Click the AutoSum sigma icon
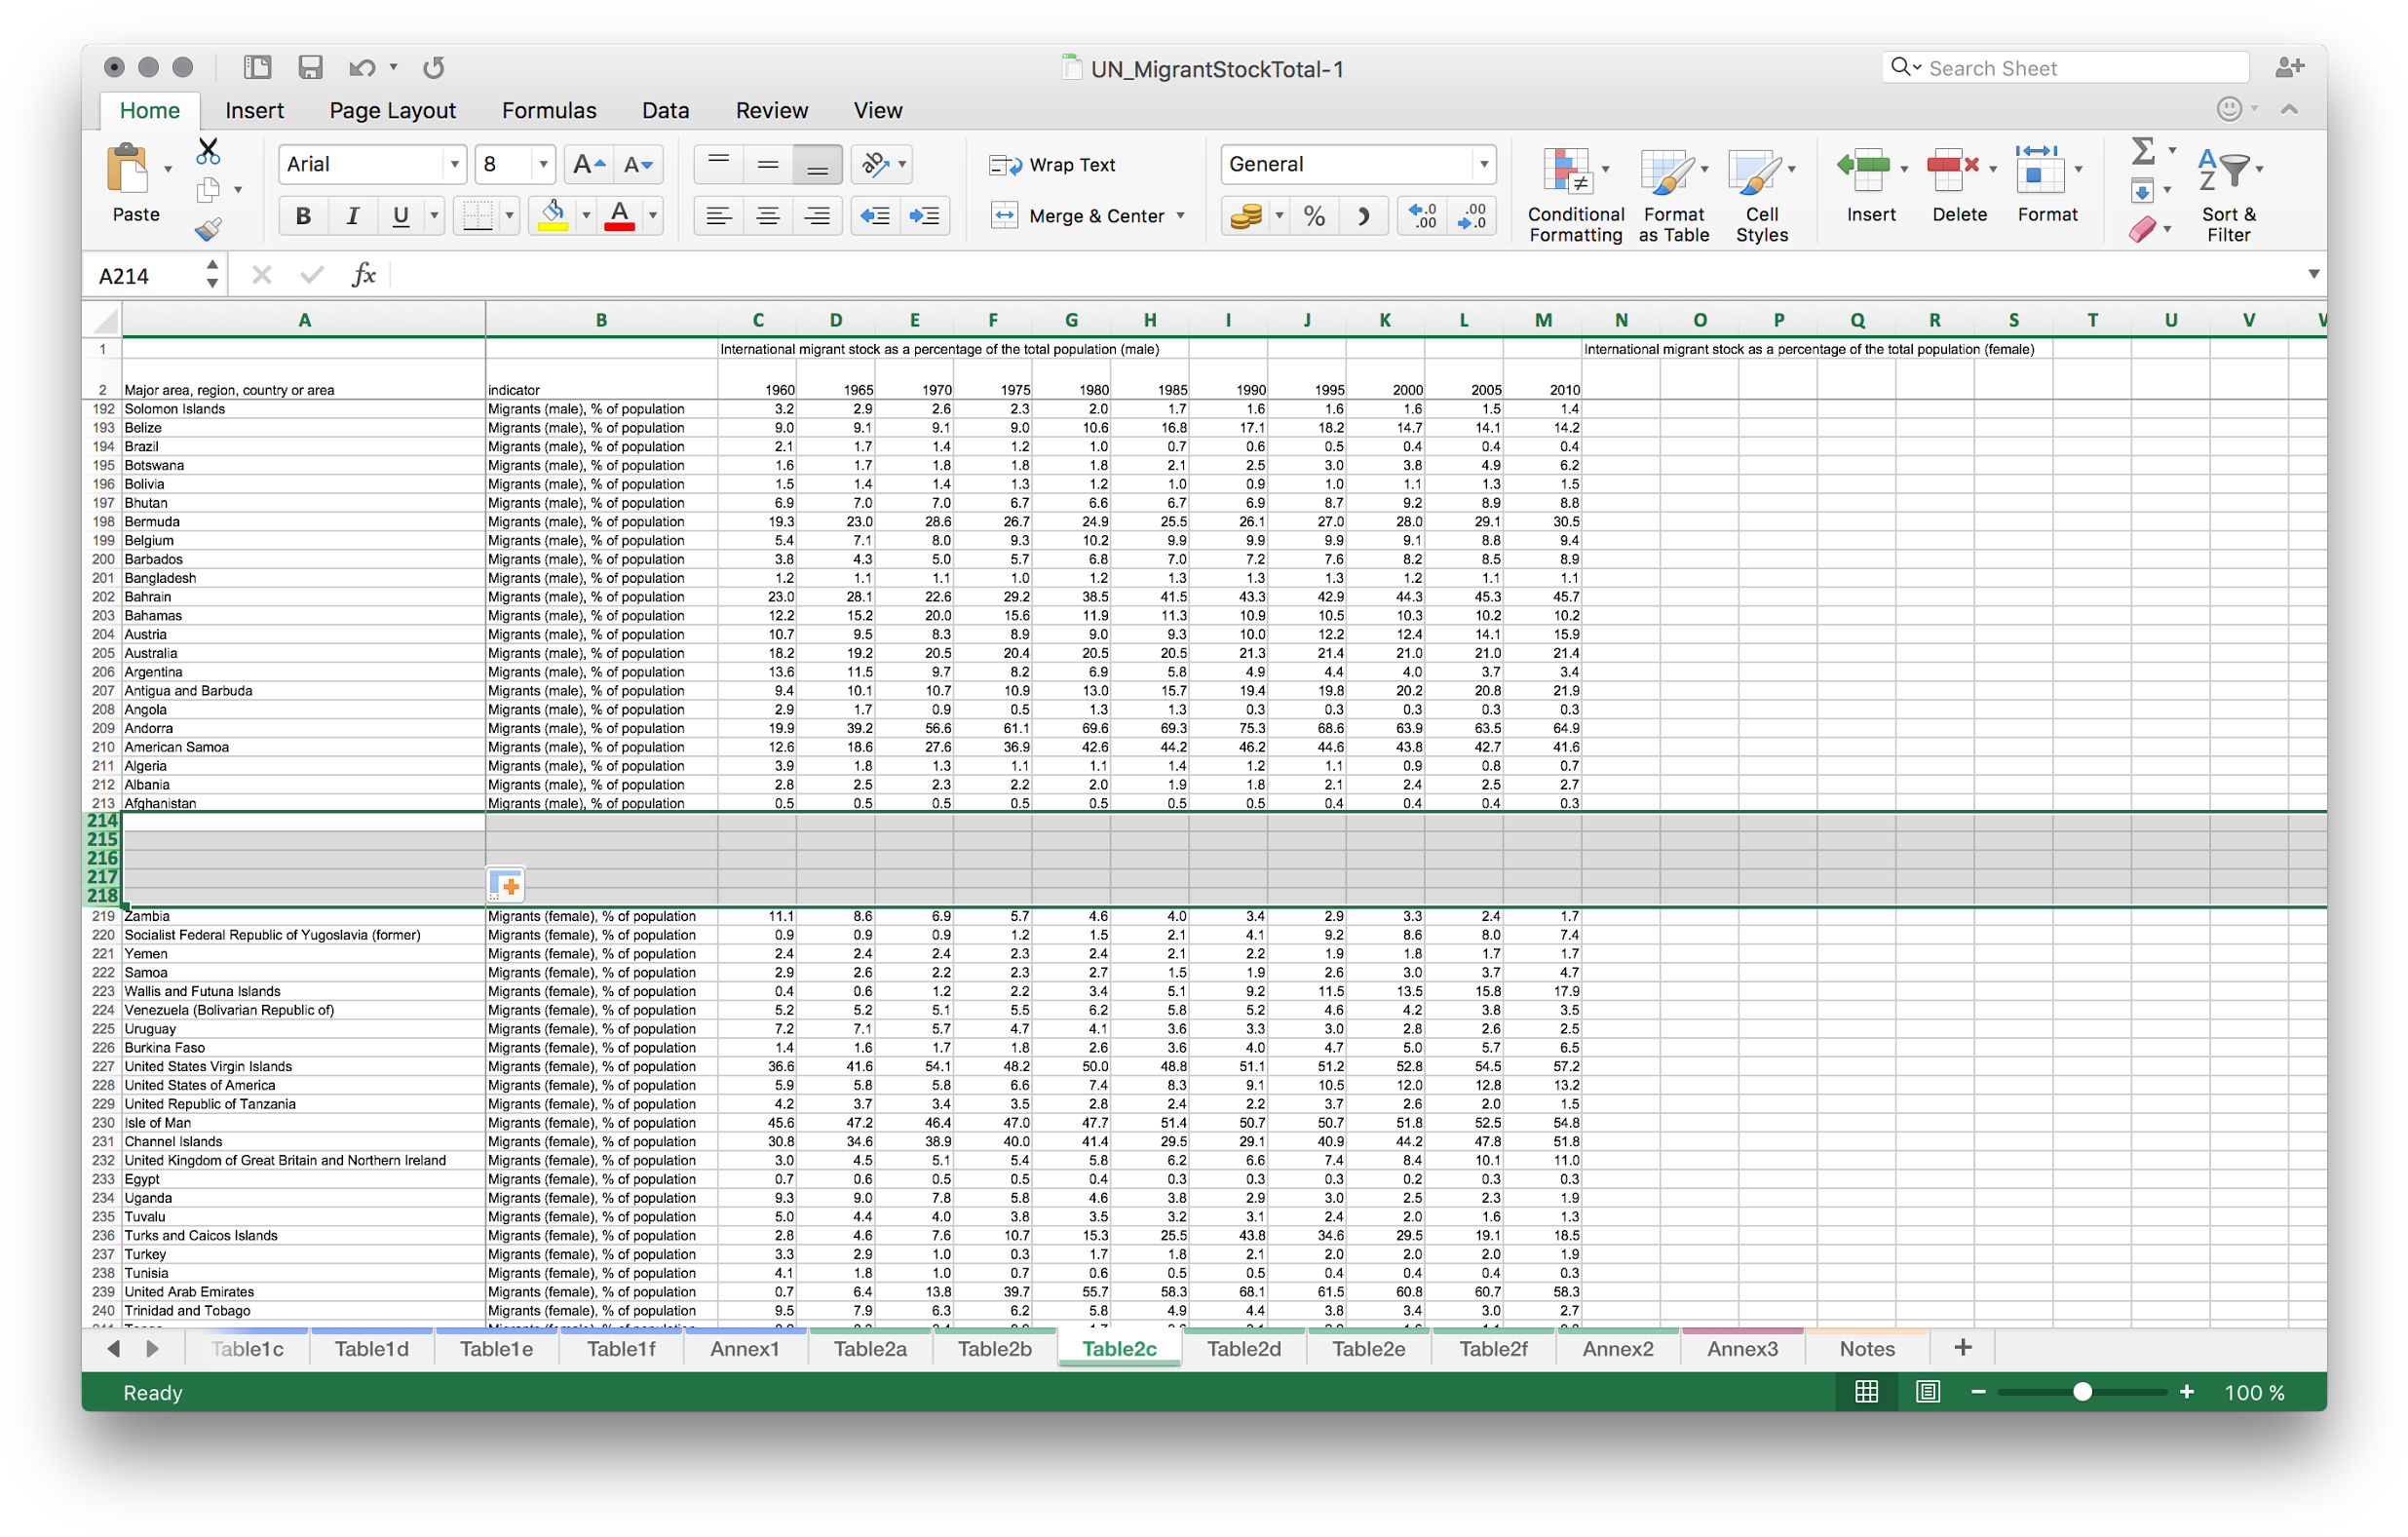The image size is (2408, 1537). point(2142,151)
